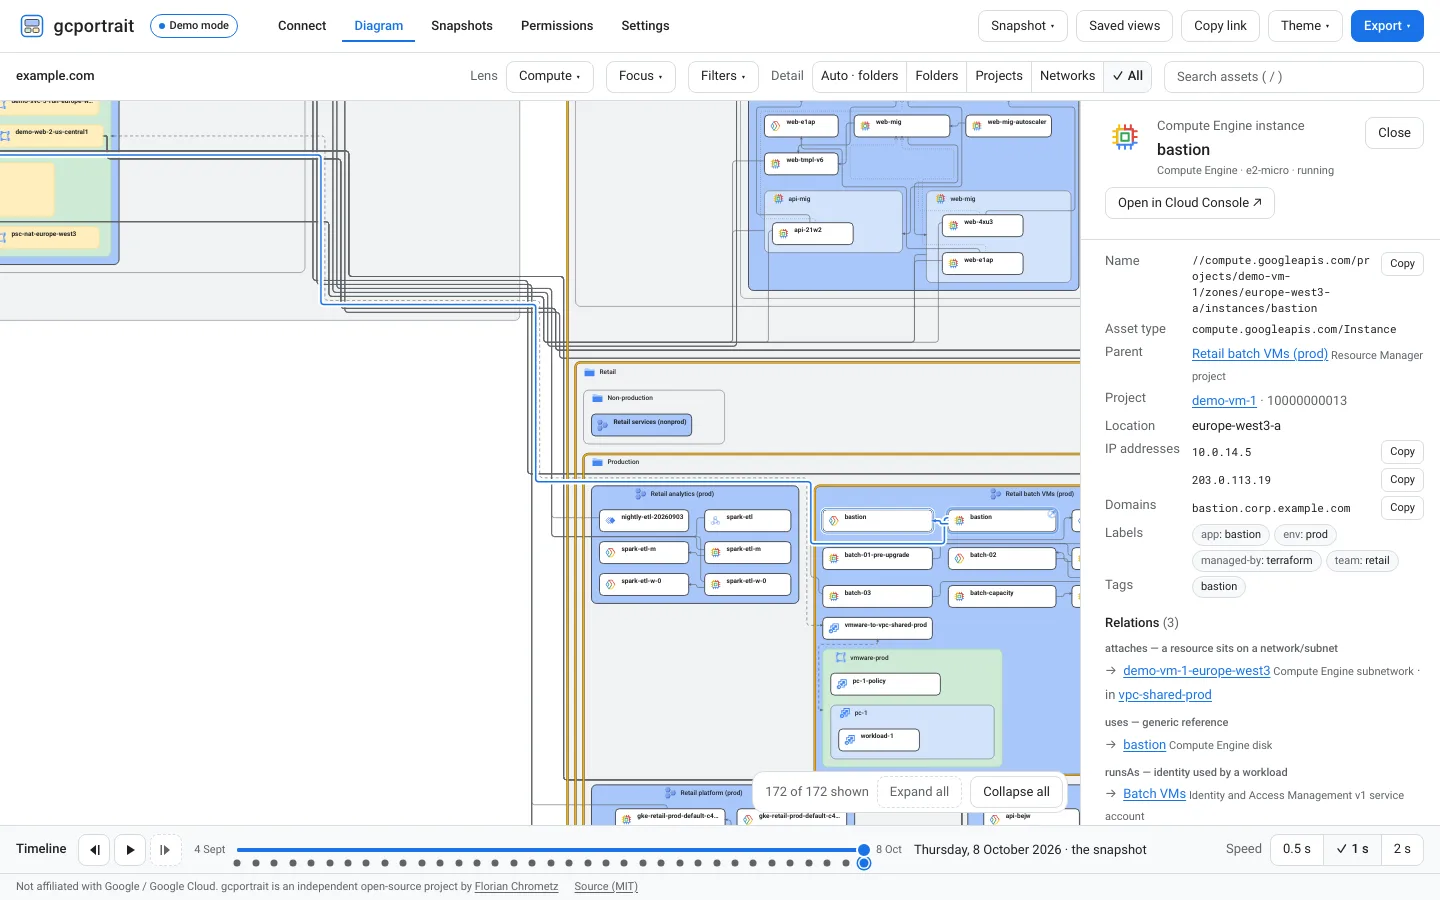The width and height of the screenshot is (1440, 900).
Task: Select the nightly-etl-20260903 node
Action: pyautogui.click(x=643, y=520)
